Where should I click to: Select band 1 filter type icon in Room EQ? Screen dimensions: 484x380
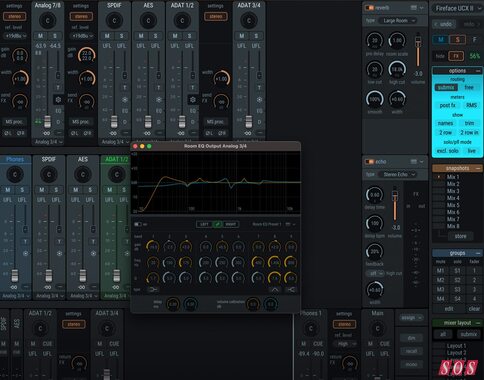(x=153, y=290)
